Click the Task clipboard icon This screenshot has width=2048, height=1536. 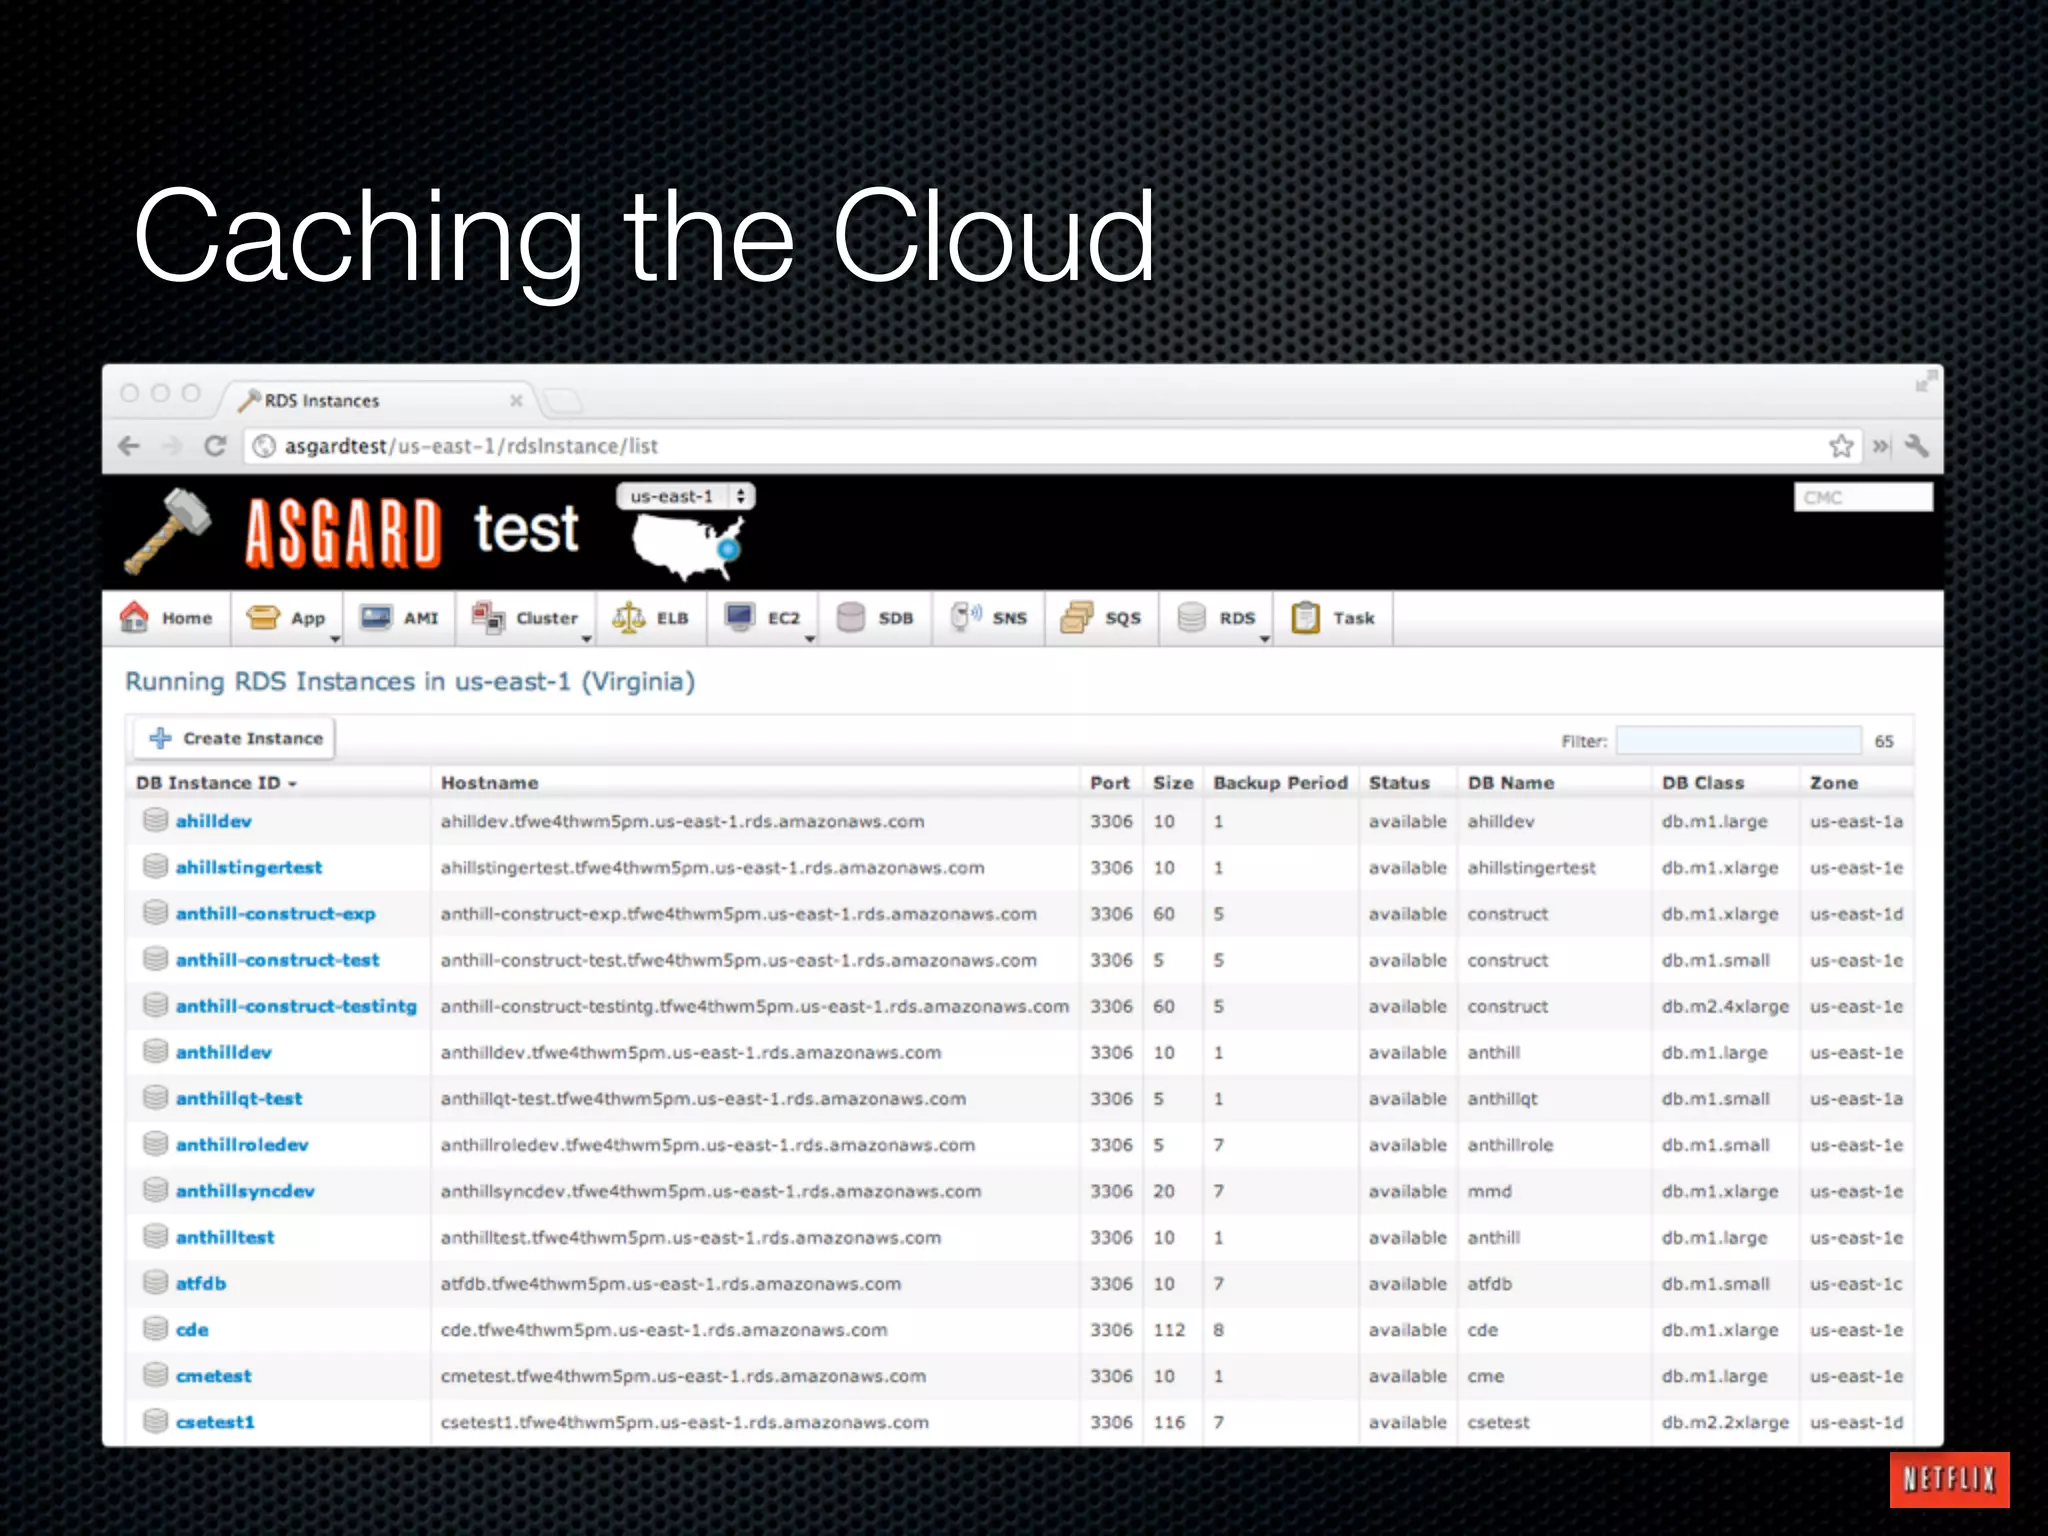[1305, 617]
